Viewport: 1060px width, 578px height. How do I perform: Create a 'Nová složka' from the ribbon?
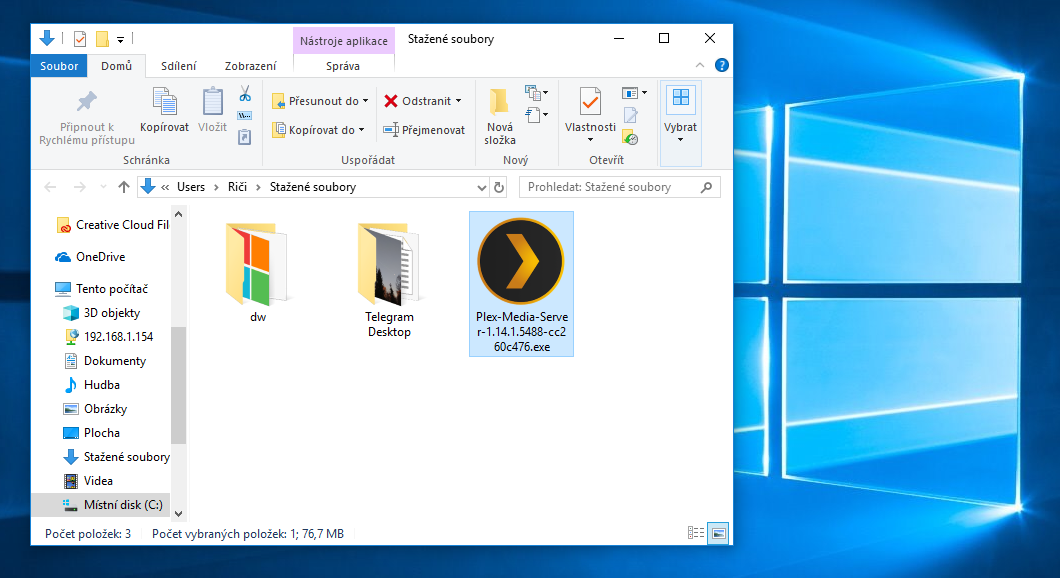tap(500, 116)
